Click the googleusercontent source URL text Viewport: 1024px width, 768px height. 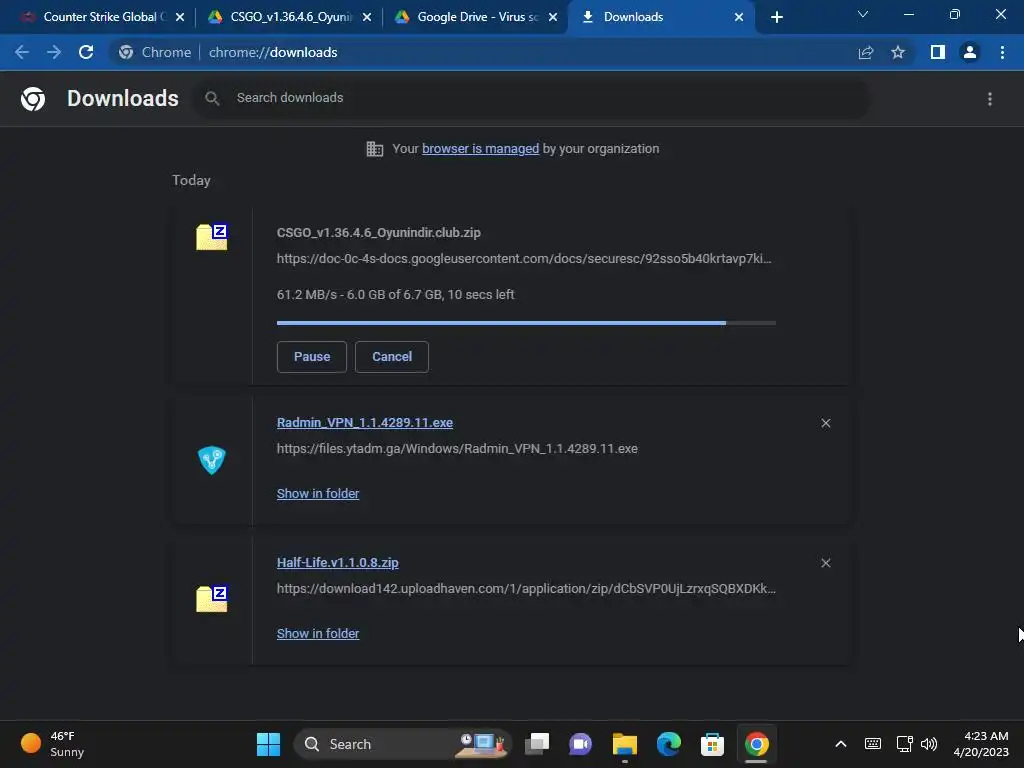[x=524, y=259]
